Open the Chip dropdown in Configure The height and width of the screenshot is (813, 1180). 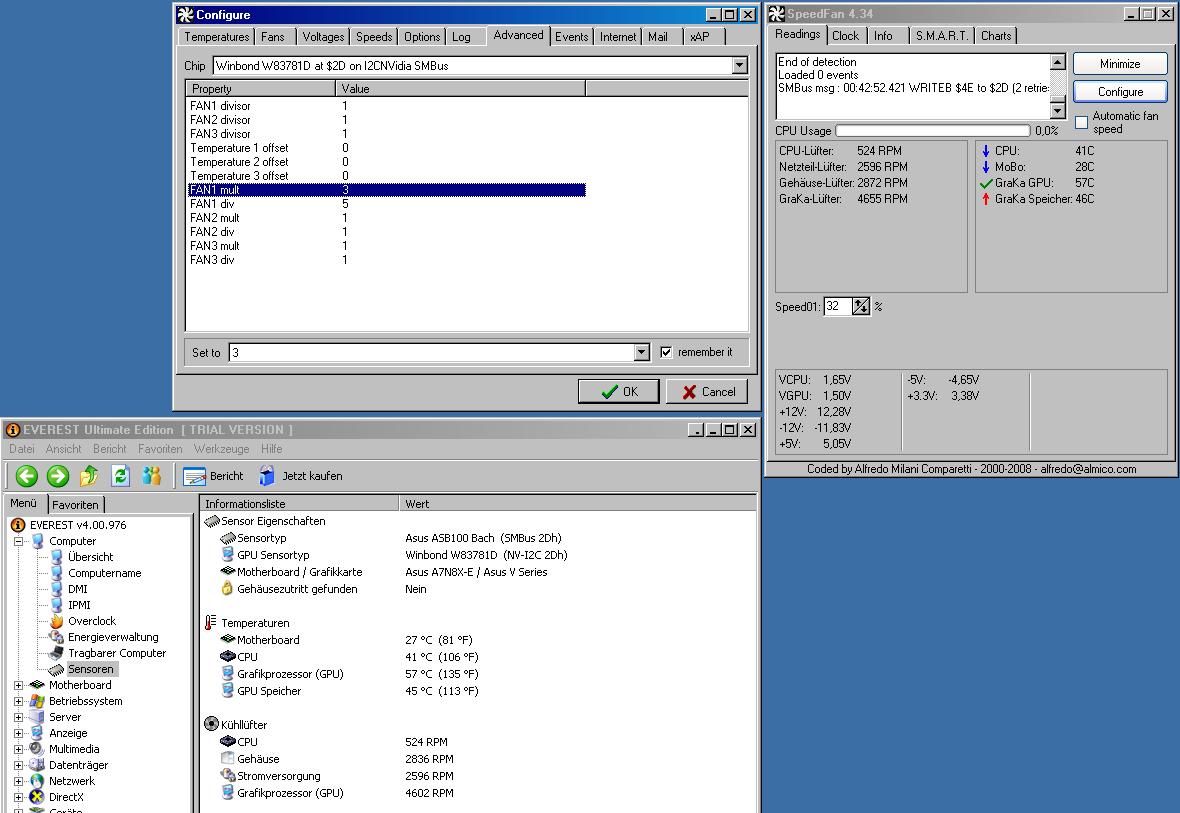coord(739,65)
